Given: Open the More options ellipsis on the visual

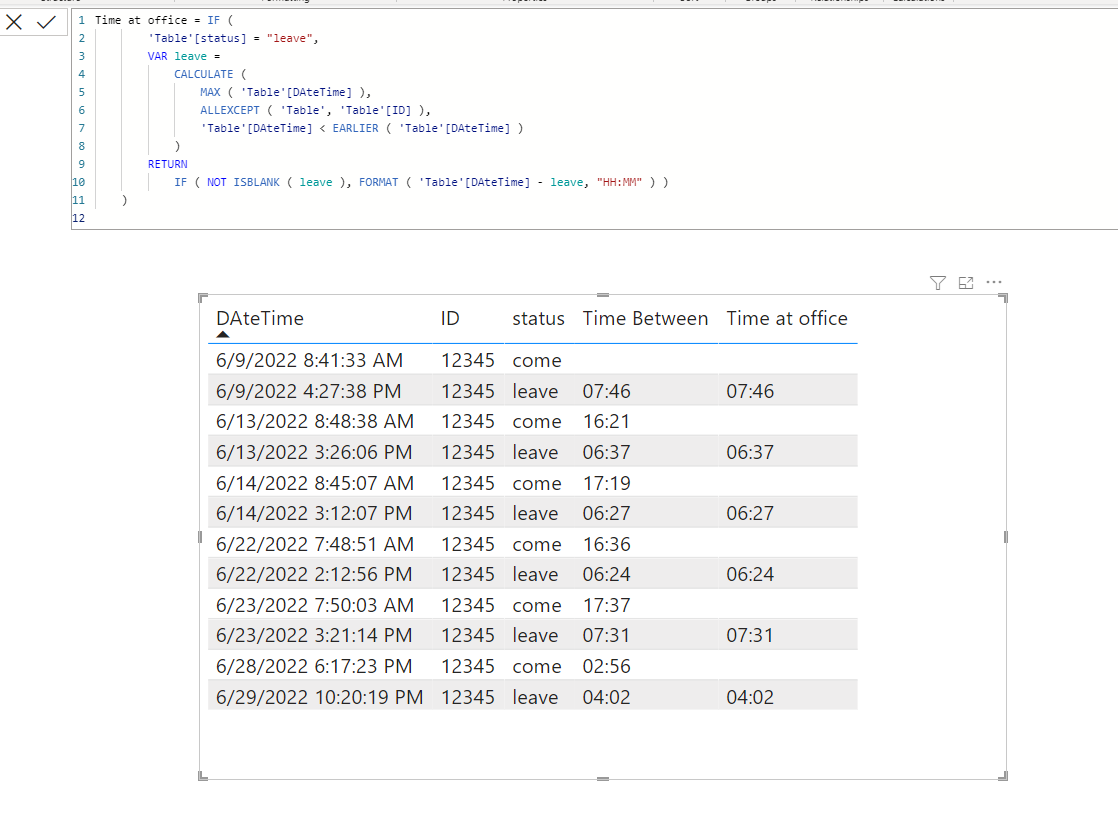Looking at the screenshot, I should [994, 282].
